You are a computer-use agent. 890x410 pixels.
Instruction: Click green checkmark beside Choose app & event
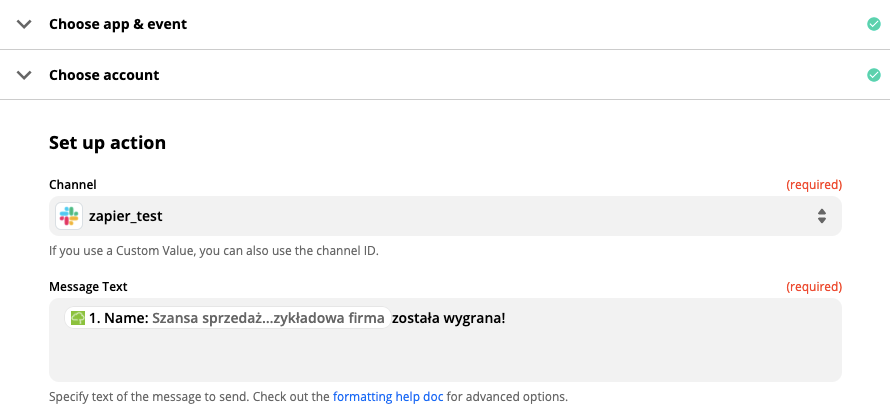point(874,24)
